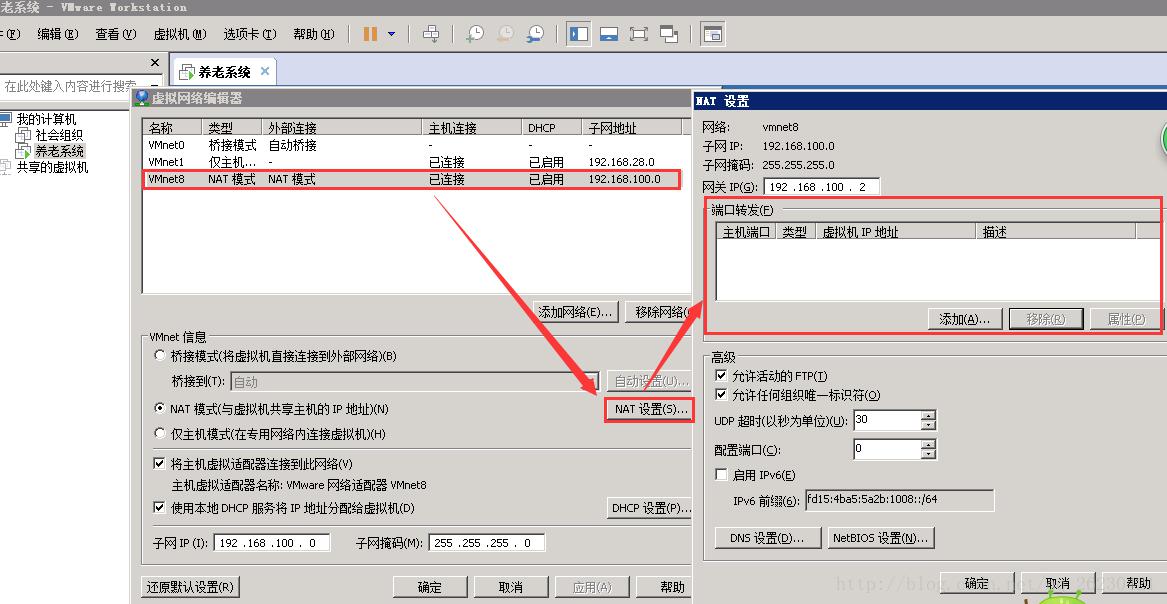The width and height of the screenshot is (1167, 604).
Task: Close the library pane with its X
Action: point(155,62)
